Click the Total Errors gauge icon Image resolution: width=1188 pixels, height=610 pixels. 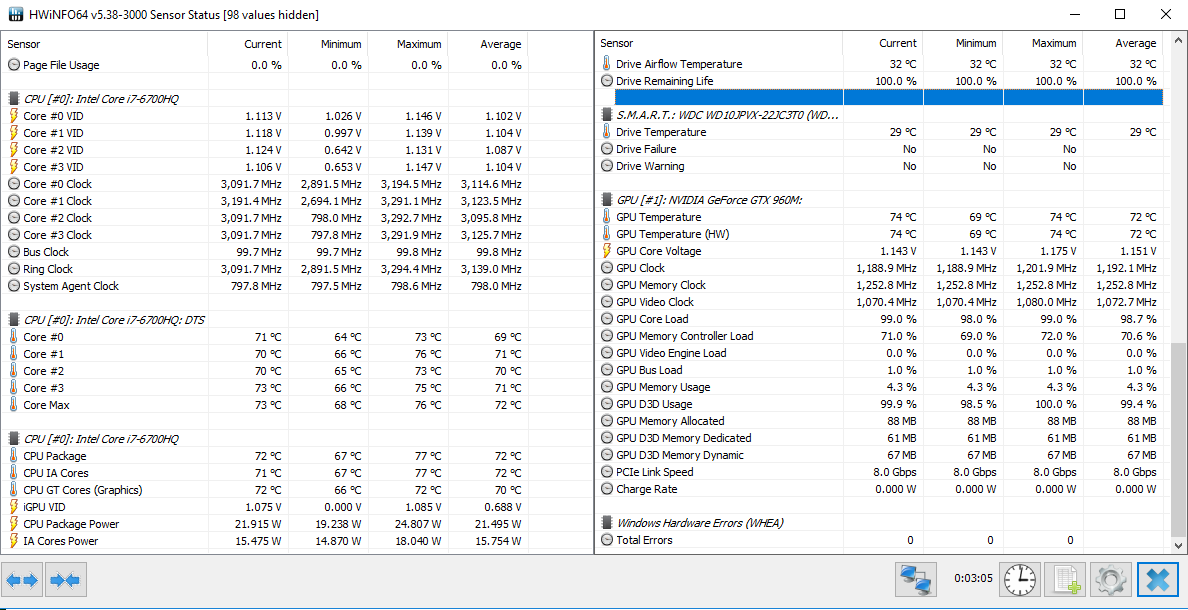(606, 540)
